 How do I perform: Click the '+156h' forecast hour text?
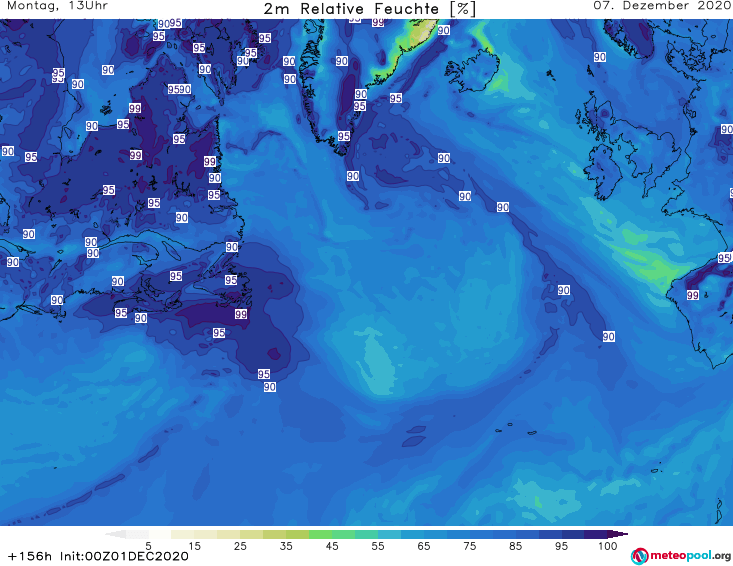[30, 556]
